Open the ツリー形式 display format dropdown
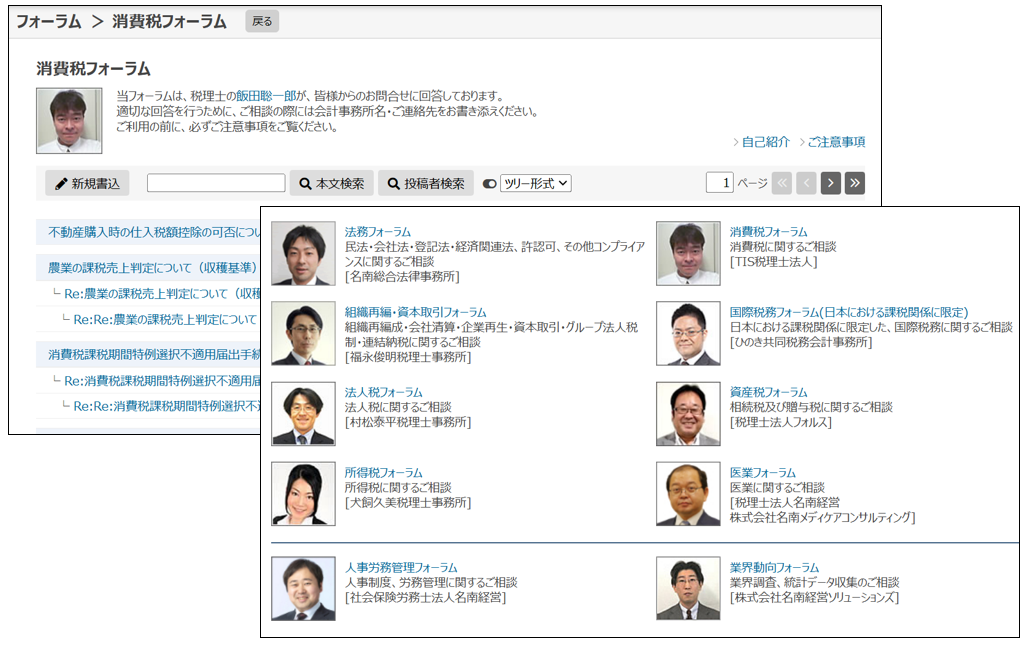Image resolution: width=1026 pixels, height=646 pixels. point(535,183)
